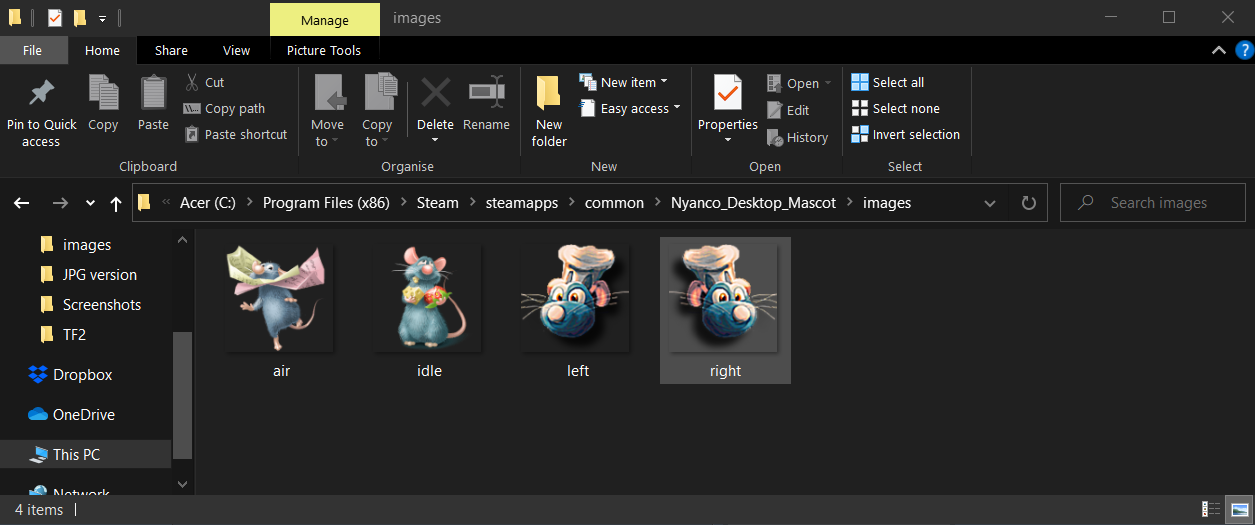The image size is (1255, 525).
Task: Switch to the Share tab
Action: point(171,50)
